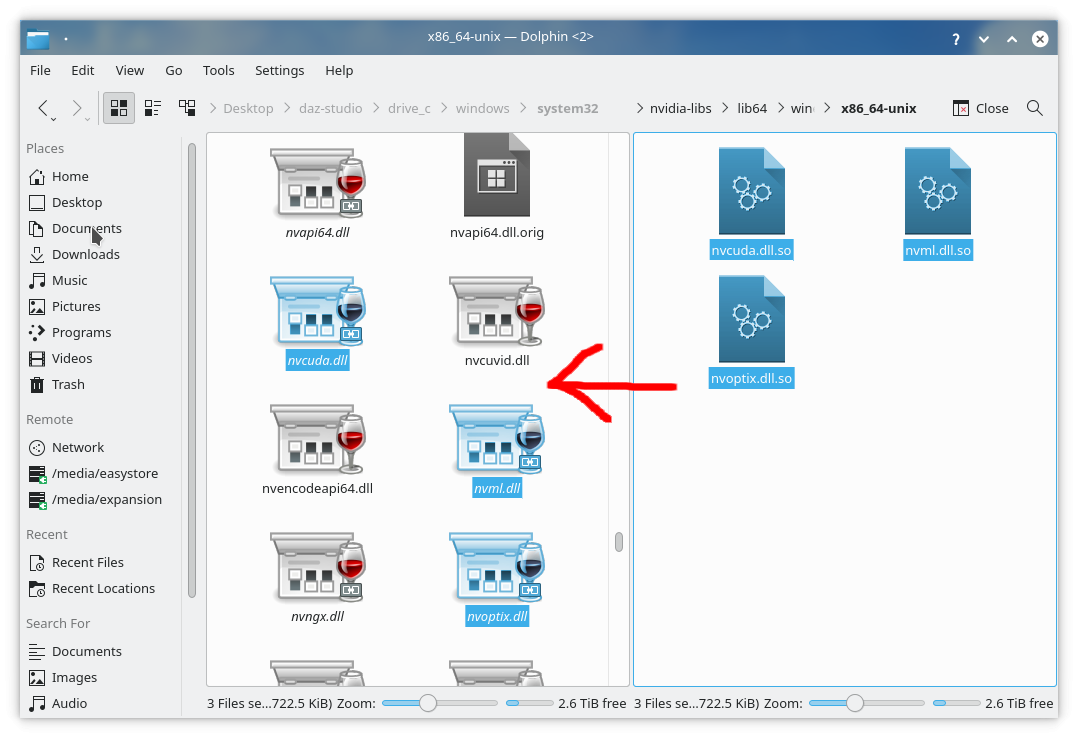Click the daz-studio breadcrumb

pyautogui.click(x=331, y=108)
